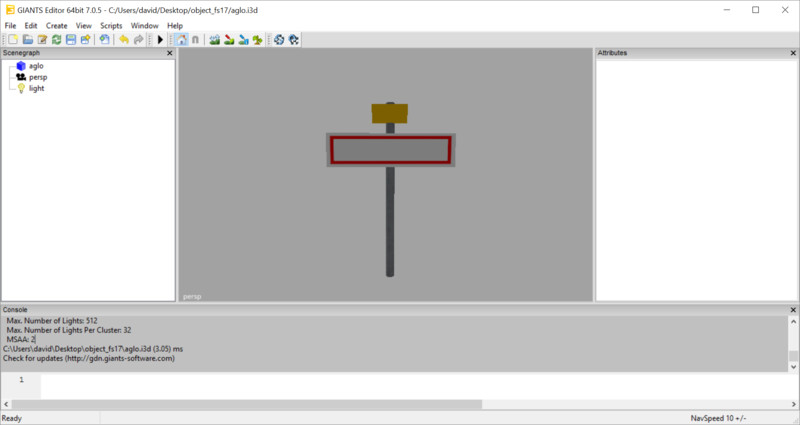Click the Open file folder icon
The width and height of the screenshot is (800, 425).
click(28, 39)
